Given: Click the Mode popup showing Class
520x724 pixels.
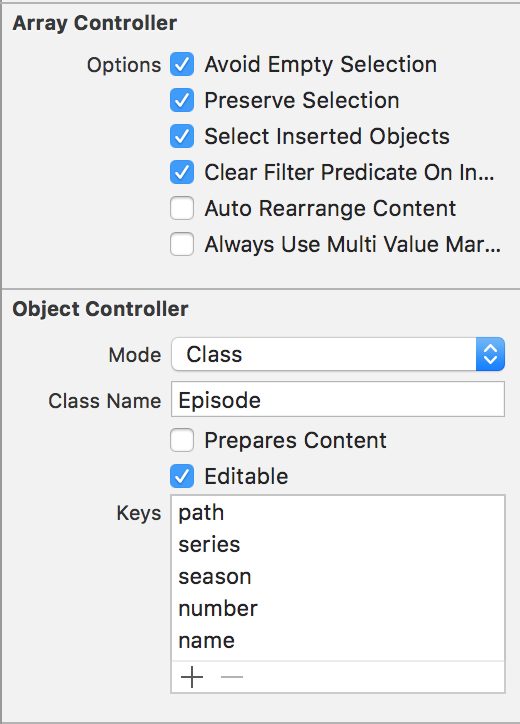Looking at the screenshot, I should tap(338, 354).
